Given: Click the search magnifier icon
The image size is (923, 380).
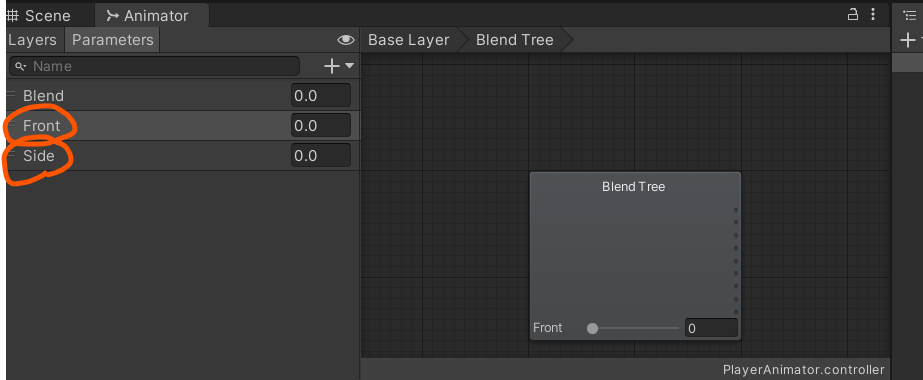Looking at the screenshot, I should pyautogui.click(x=21, y=66).
